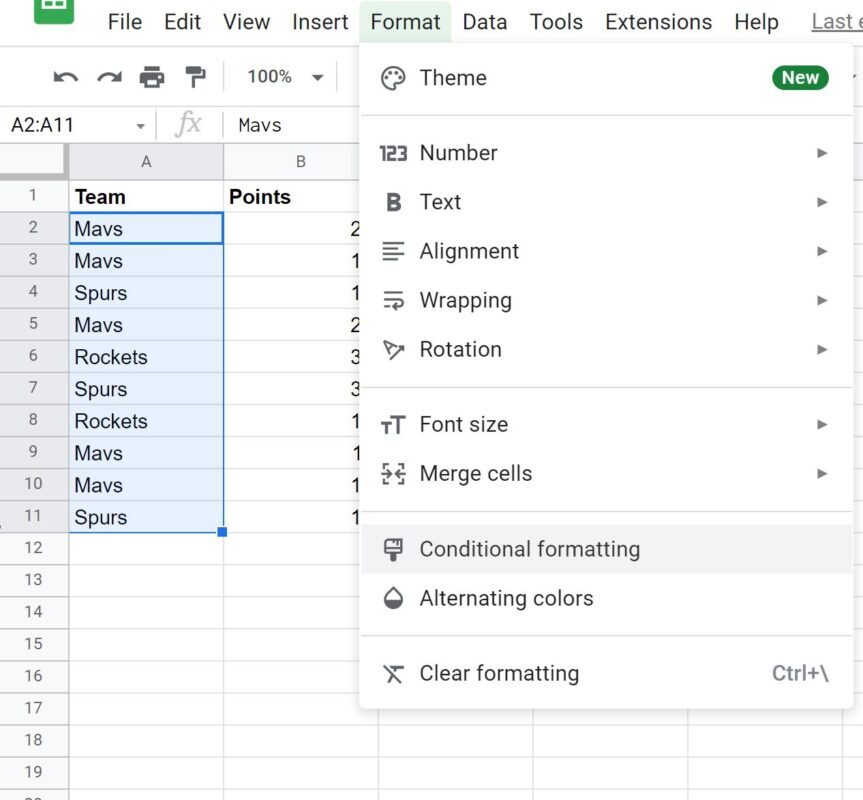Click the Team header cell

146,196
